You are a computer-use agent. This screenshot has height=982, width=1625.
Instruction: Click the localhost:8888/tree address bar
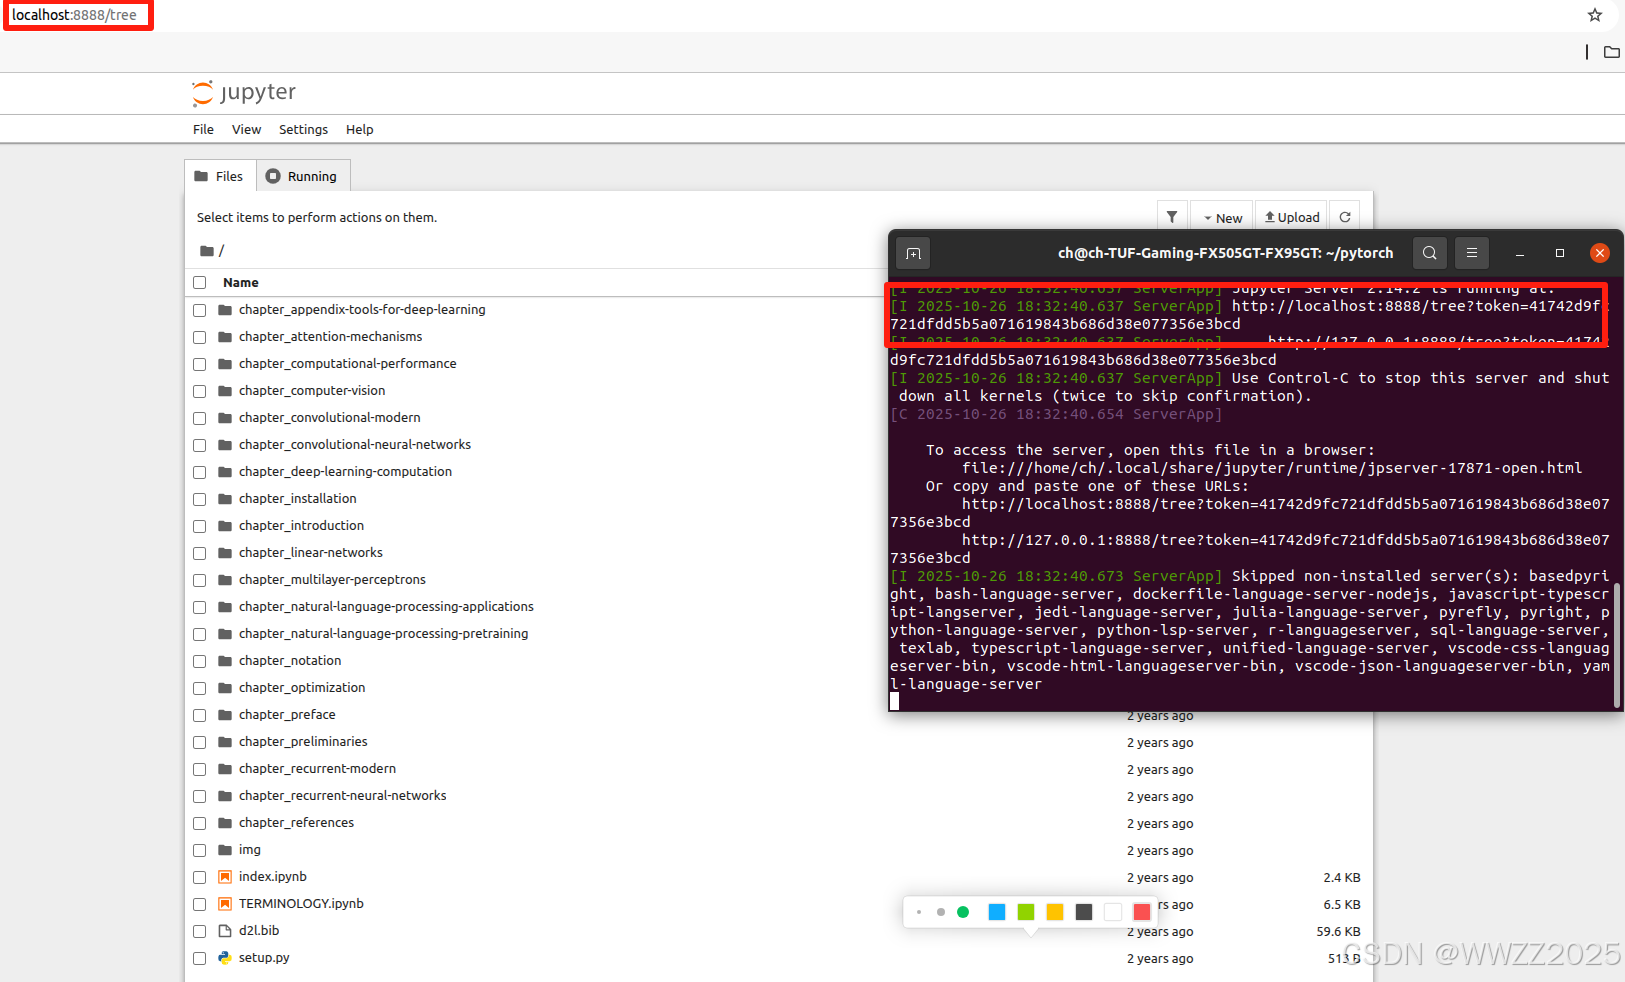tap(74, 15)
